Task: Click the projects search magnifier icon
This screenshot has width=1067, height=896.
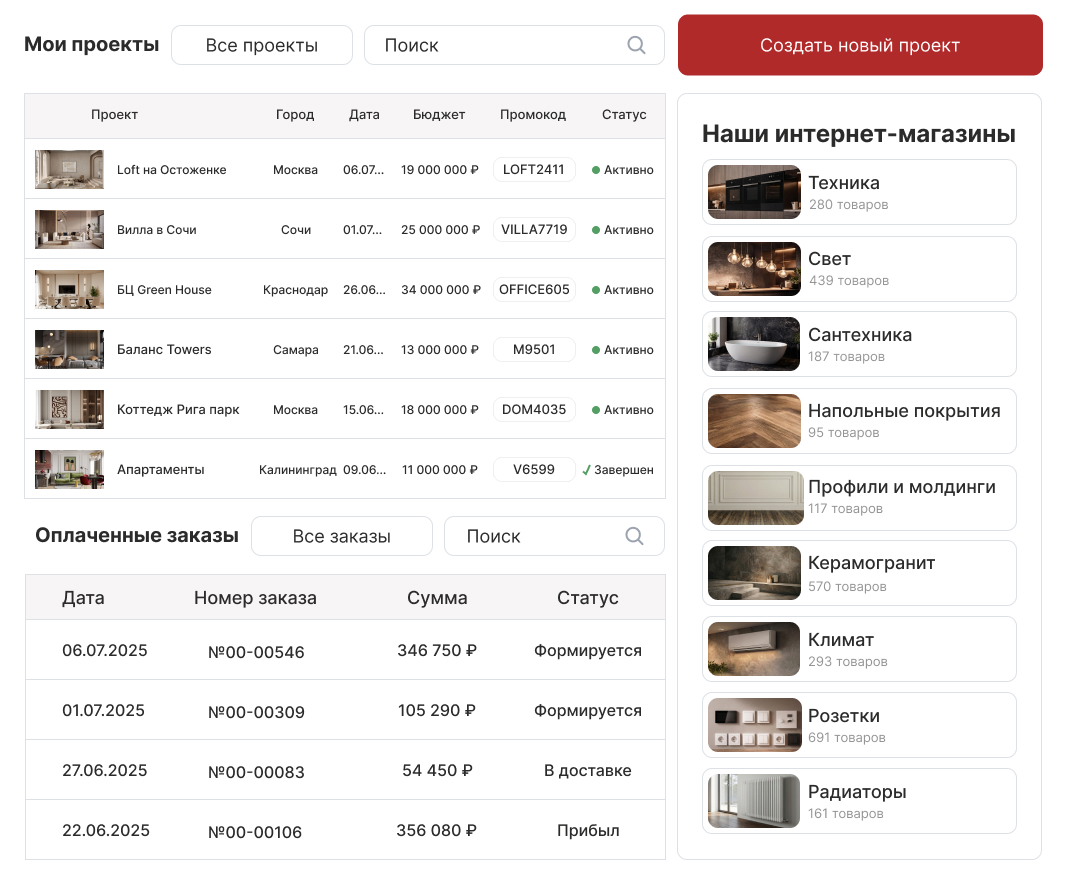Action: click(636, 45)
